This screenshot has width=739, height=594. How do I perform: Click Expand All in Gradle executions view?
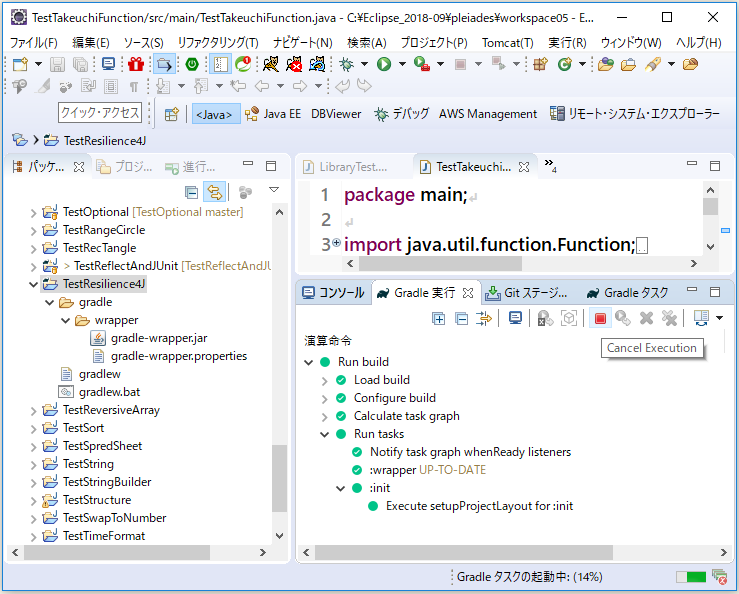tap(438, 319)
